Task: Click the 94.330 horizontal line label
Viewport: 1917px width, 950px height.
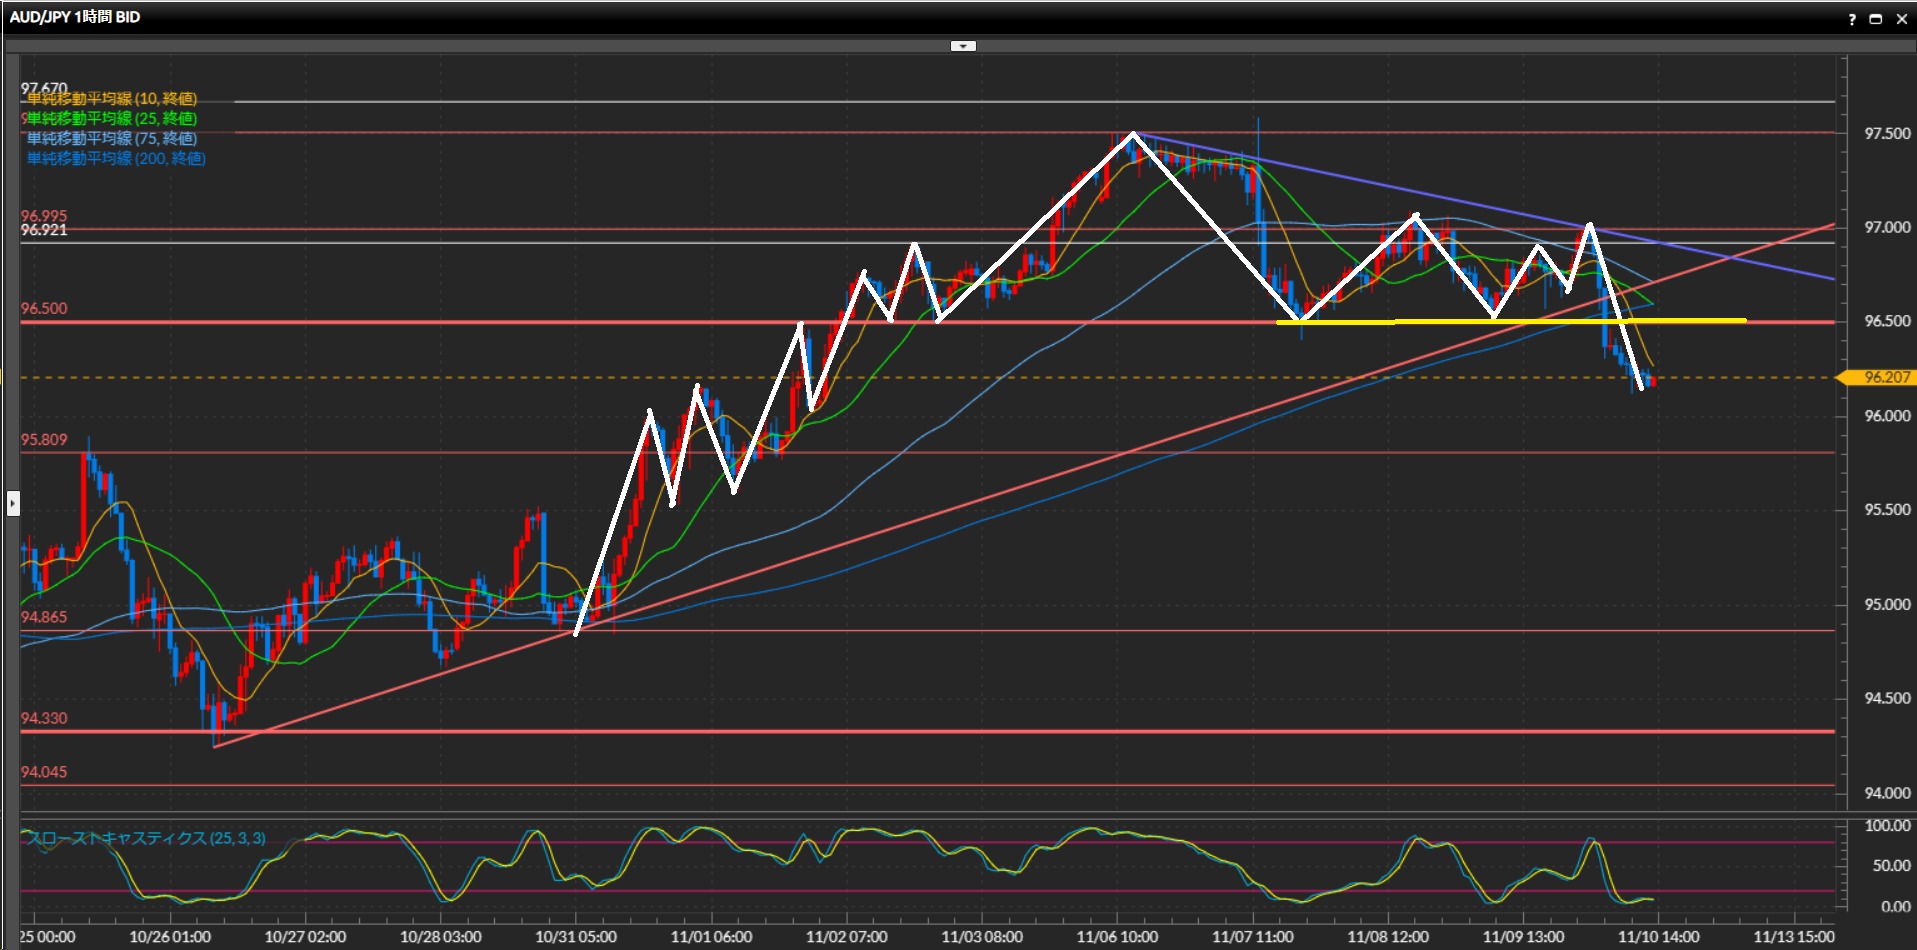Action: pos(44,718)
